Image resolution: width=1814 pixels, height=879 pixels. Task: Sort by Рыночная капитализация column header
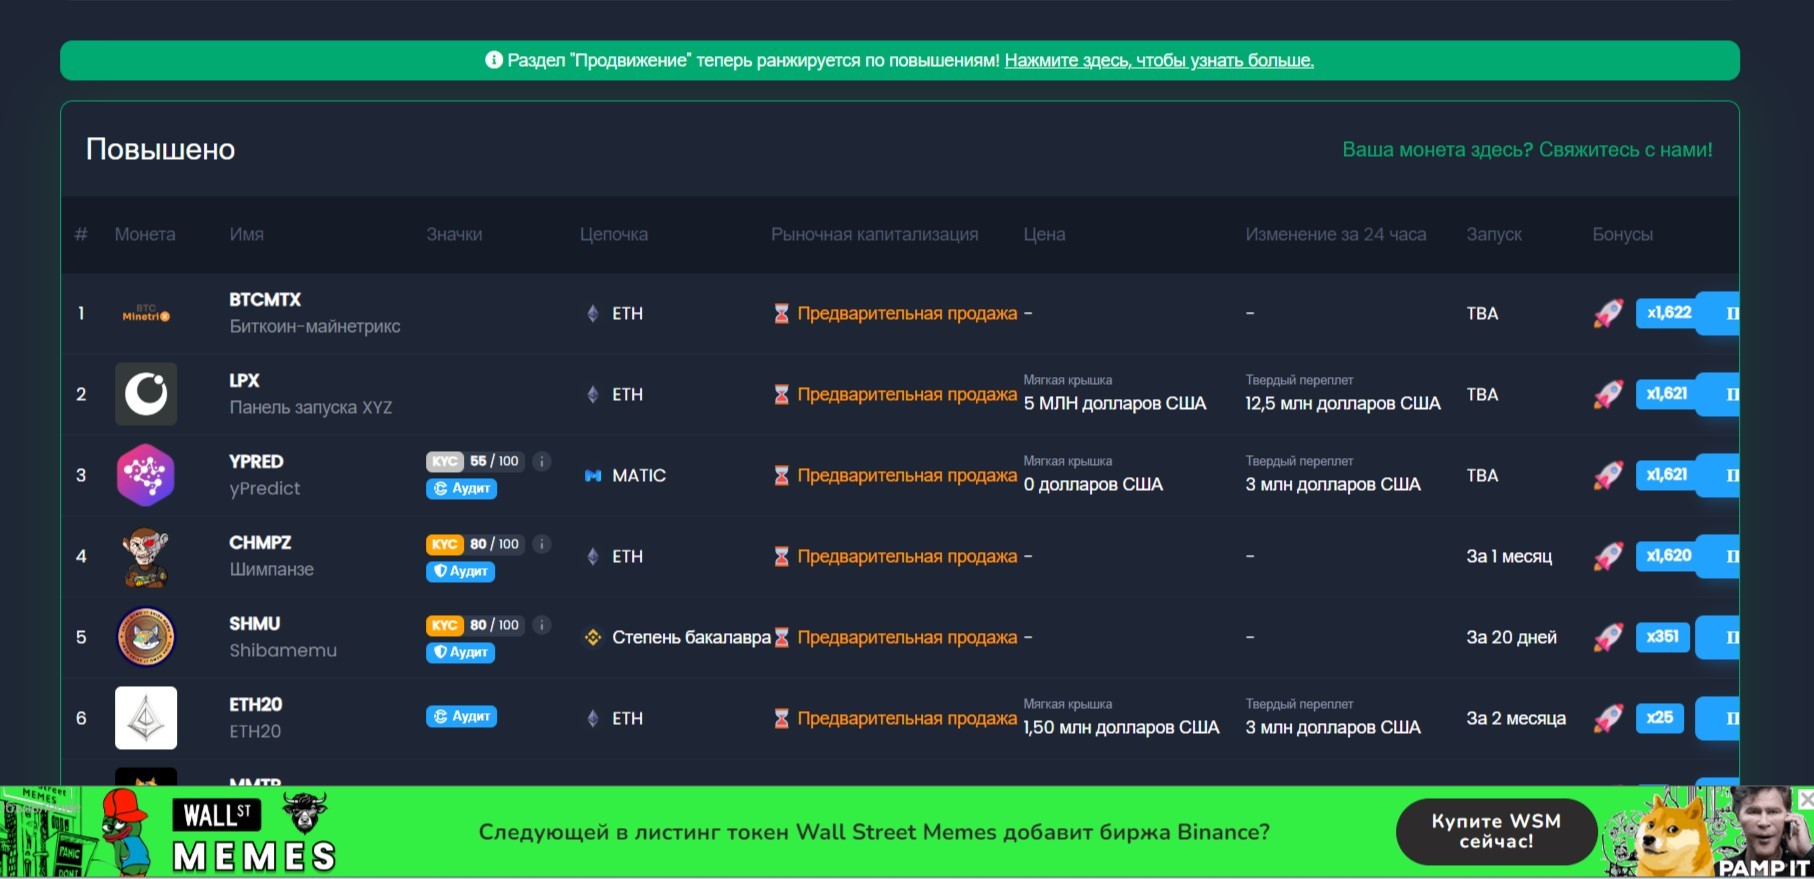875,234
